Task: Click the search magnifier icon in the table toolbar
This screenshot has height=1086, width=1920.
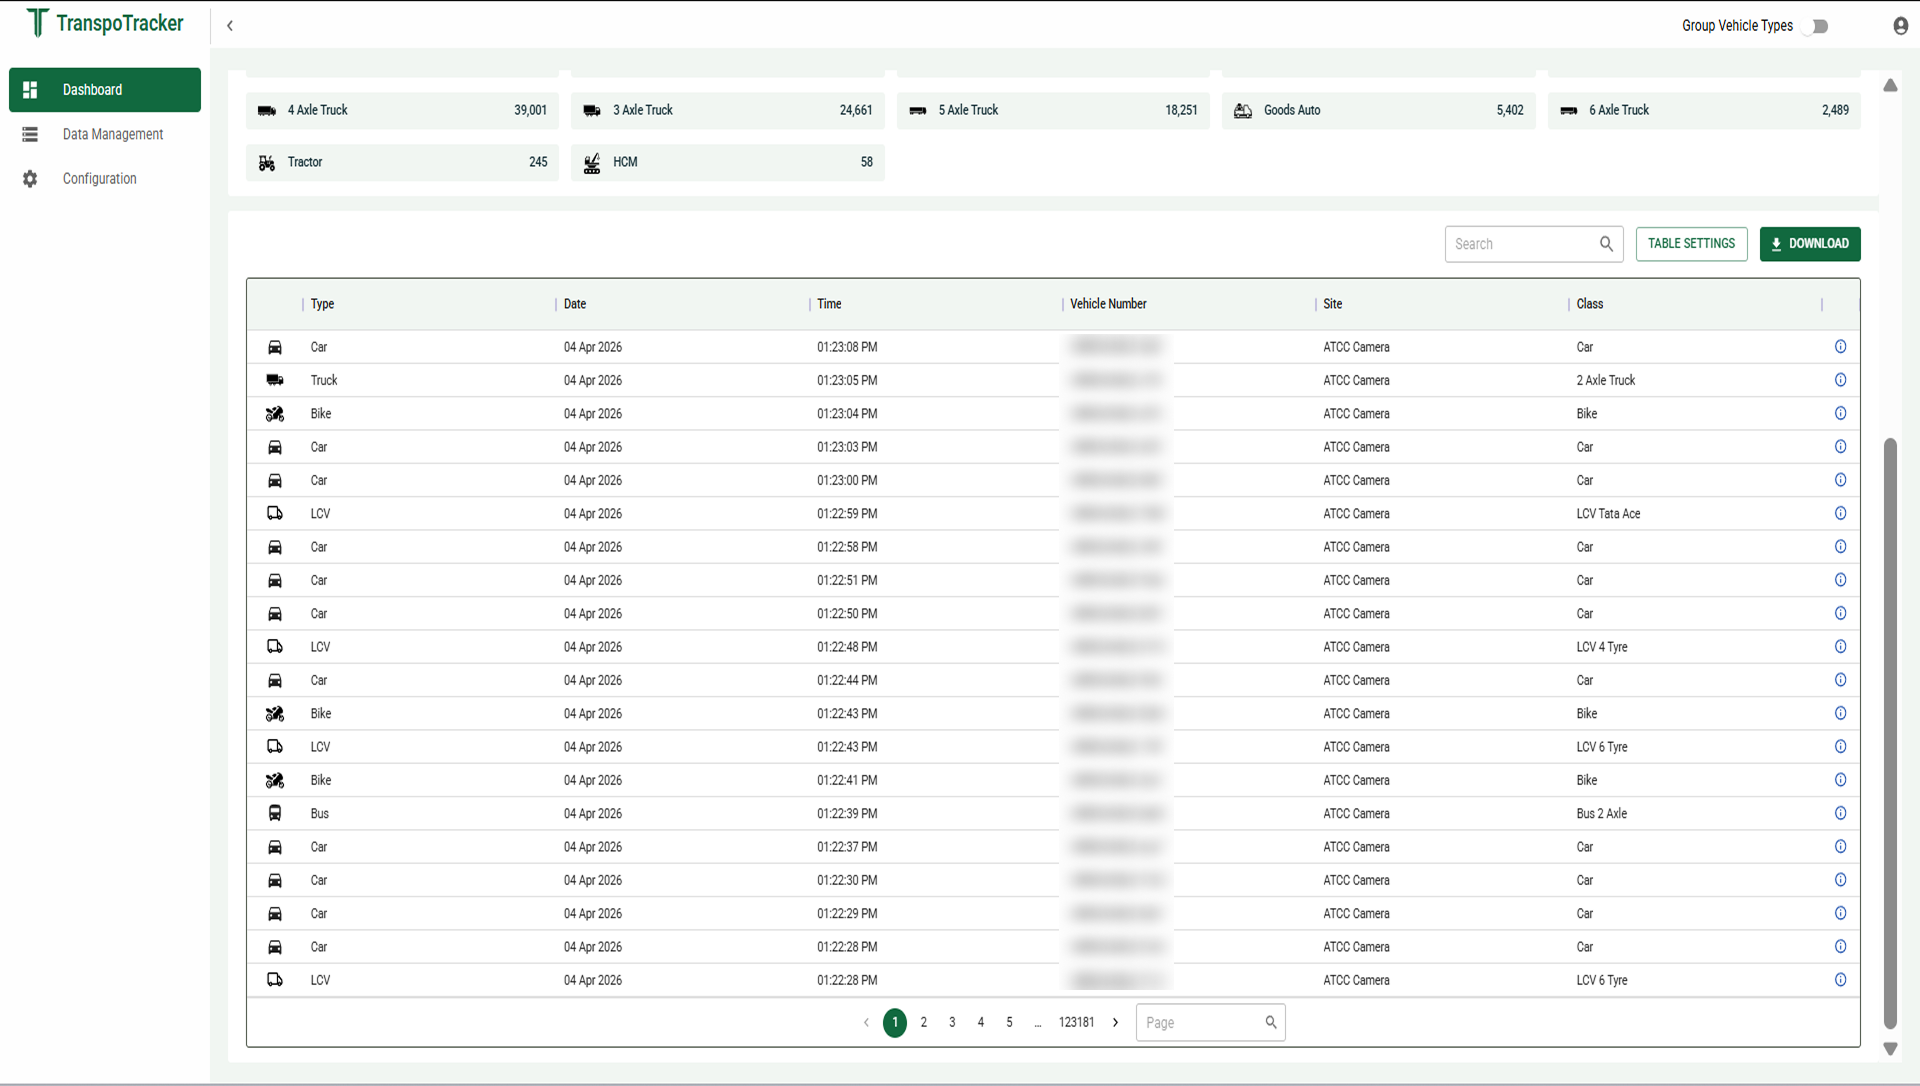Action: pos(1606,244)
